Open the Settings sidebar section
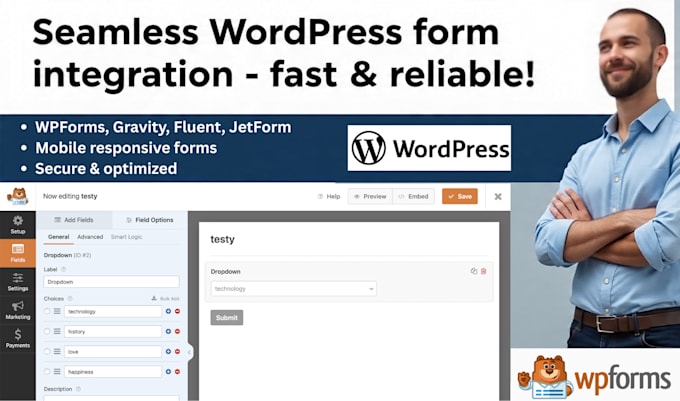This screenshot has height=401, width=680. [18, 282]
